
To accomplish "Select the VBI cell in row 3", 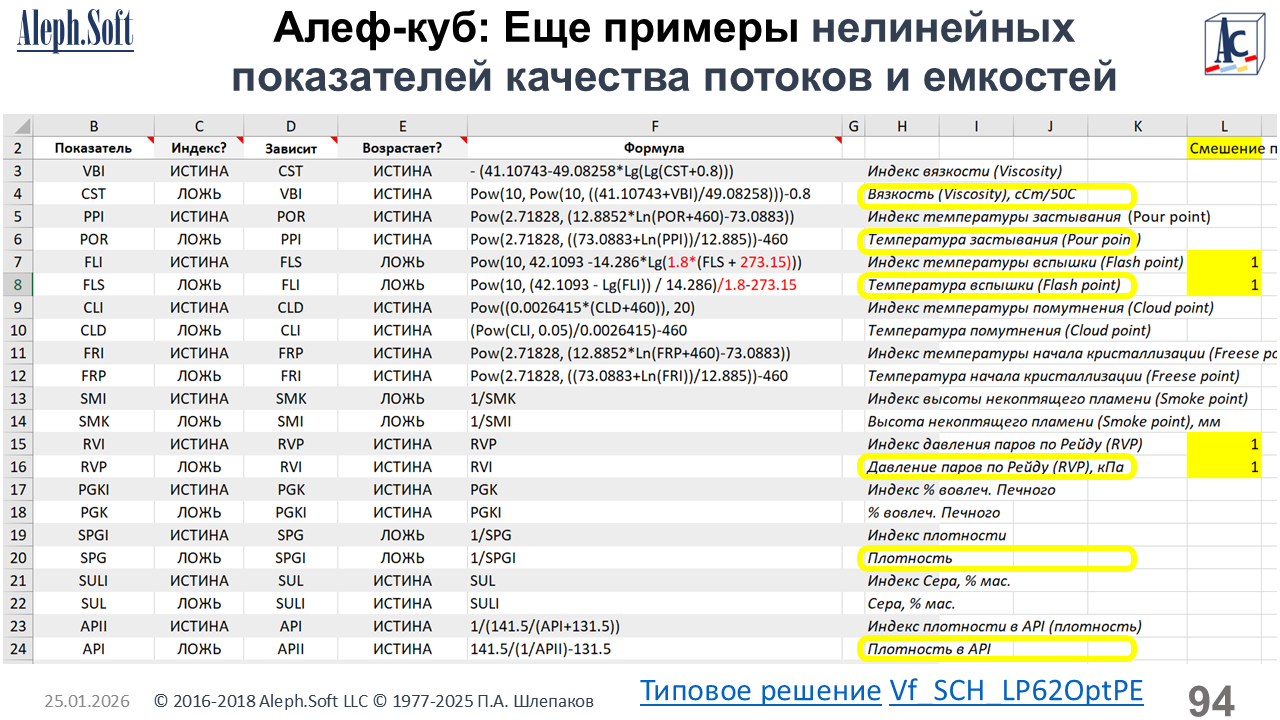I will click(93, 171).
